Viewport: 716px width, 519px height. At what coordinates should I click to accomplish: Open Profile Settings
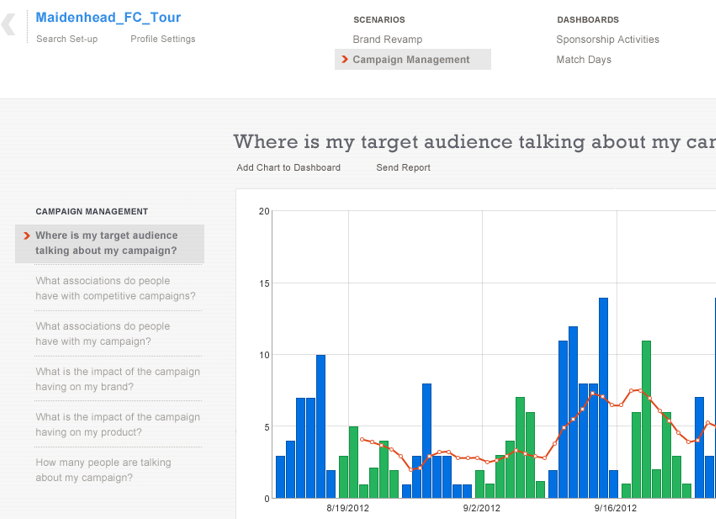pos(163,39)
